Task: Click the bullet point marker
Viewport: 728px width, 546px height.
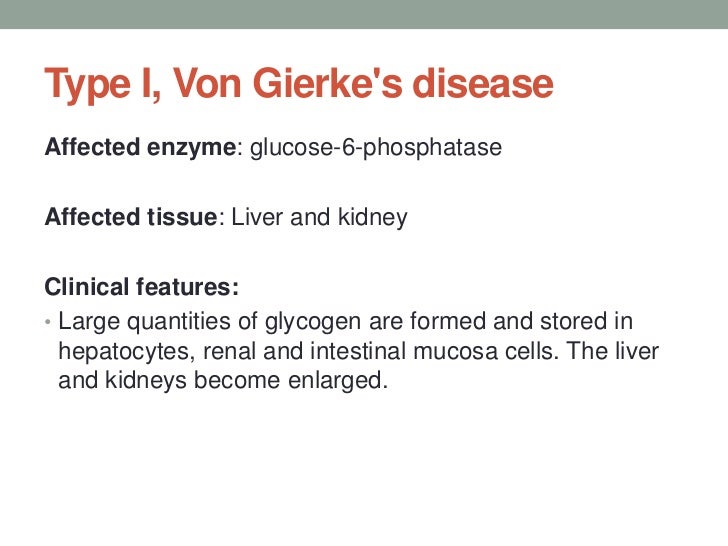Action: [49, 324]
